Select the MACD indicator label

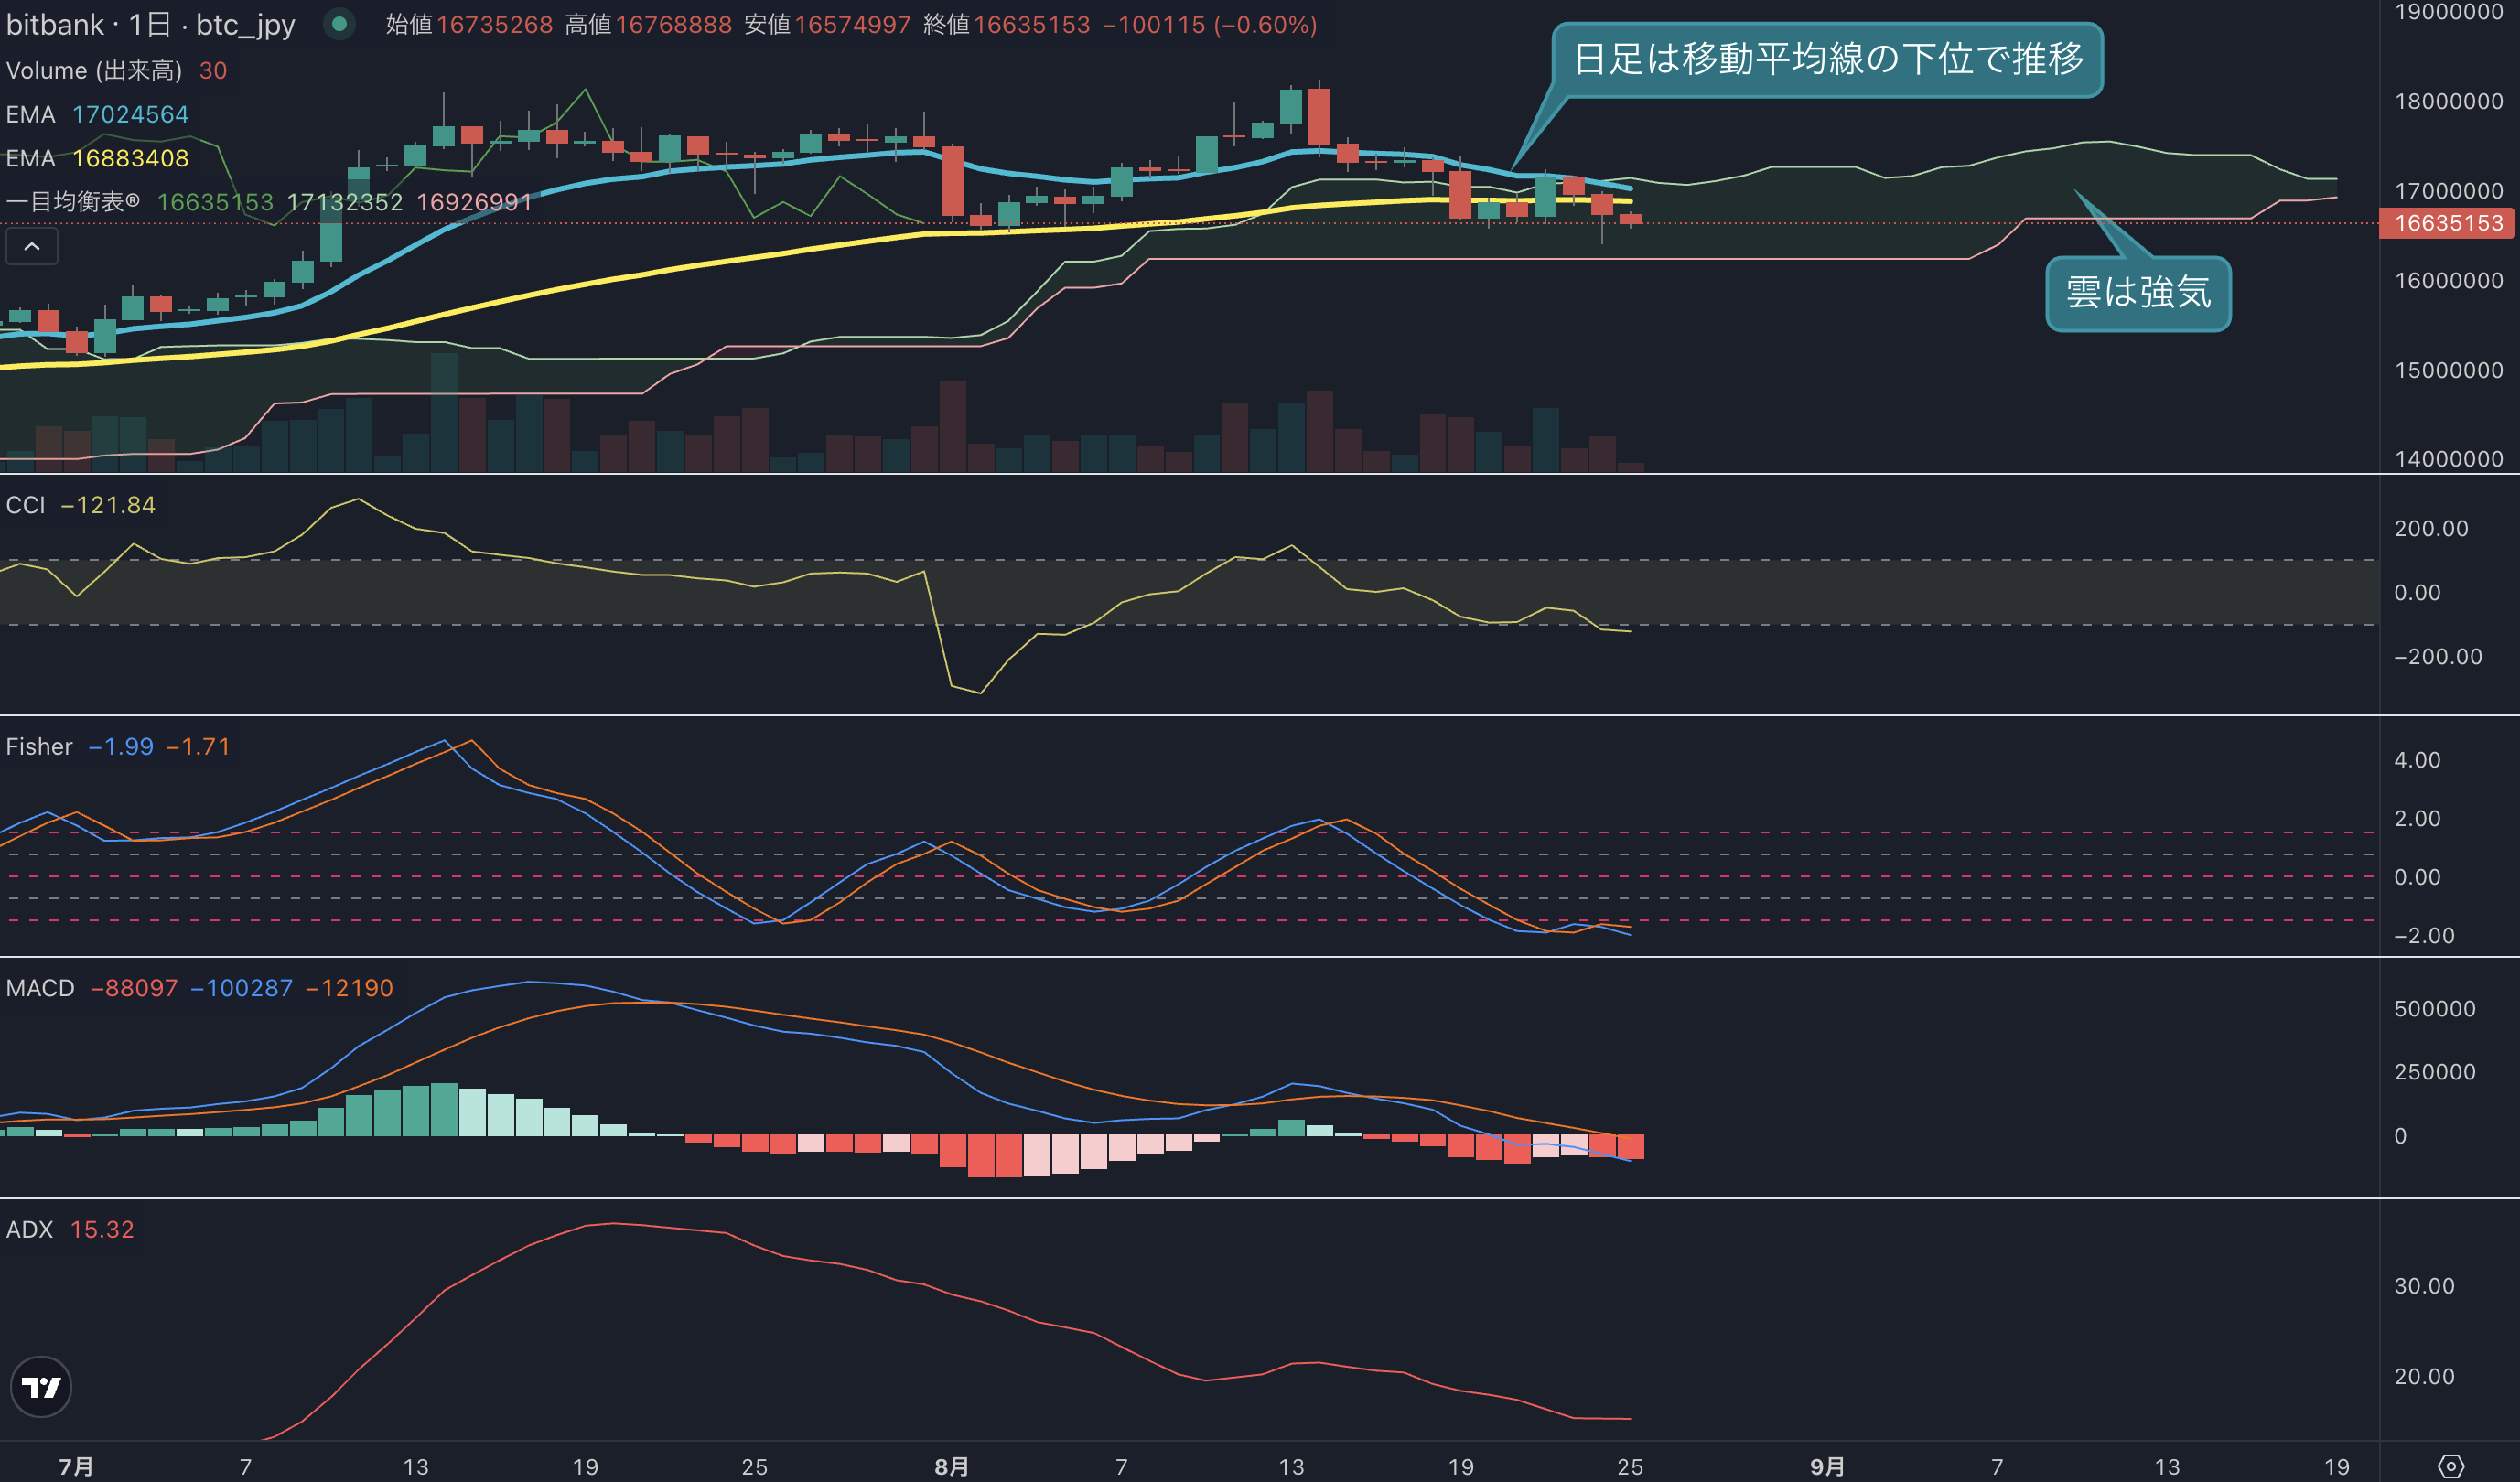click(40, 988)
